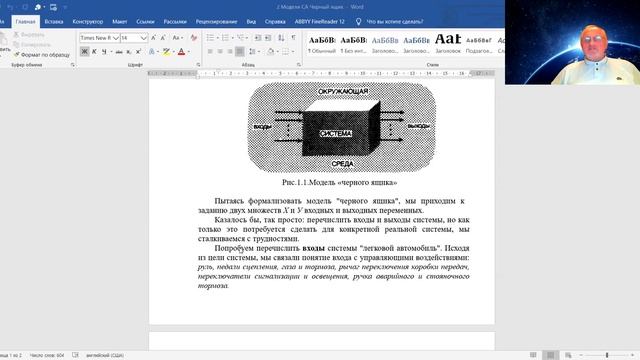Viewport: 640px width, 360px height.
Task: Toggle paragraph marks display (¶)
Action: click(293, 38)
